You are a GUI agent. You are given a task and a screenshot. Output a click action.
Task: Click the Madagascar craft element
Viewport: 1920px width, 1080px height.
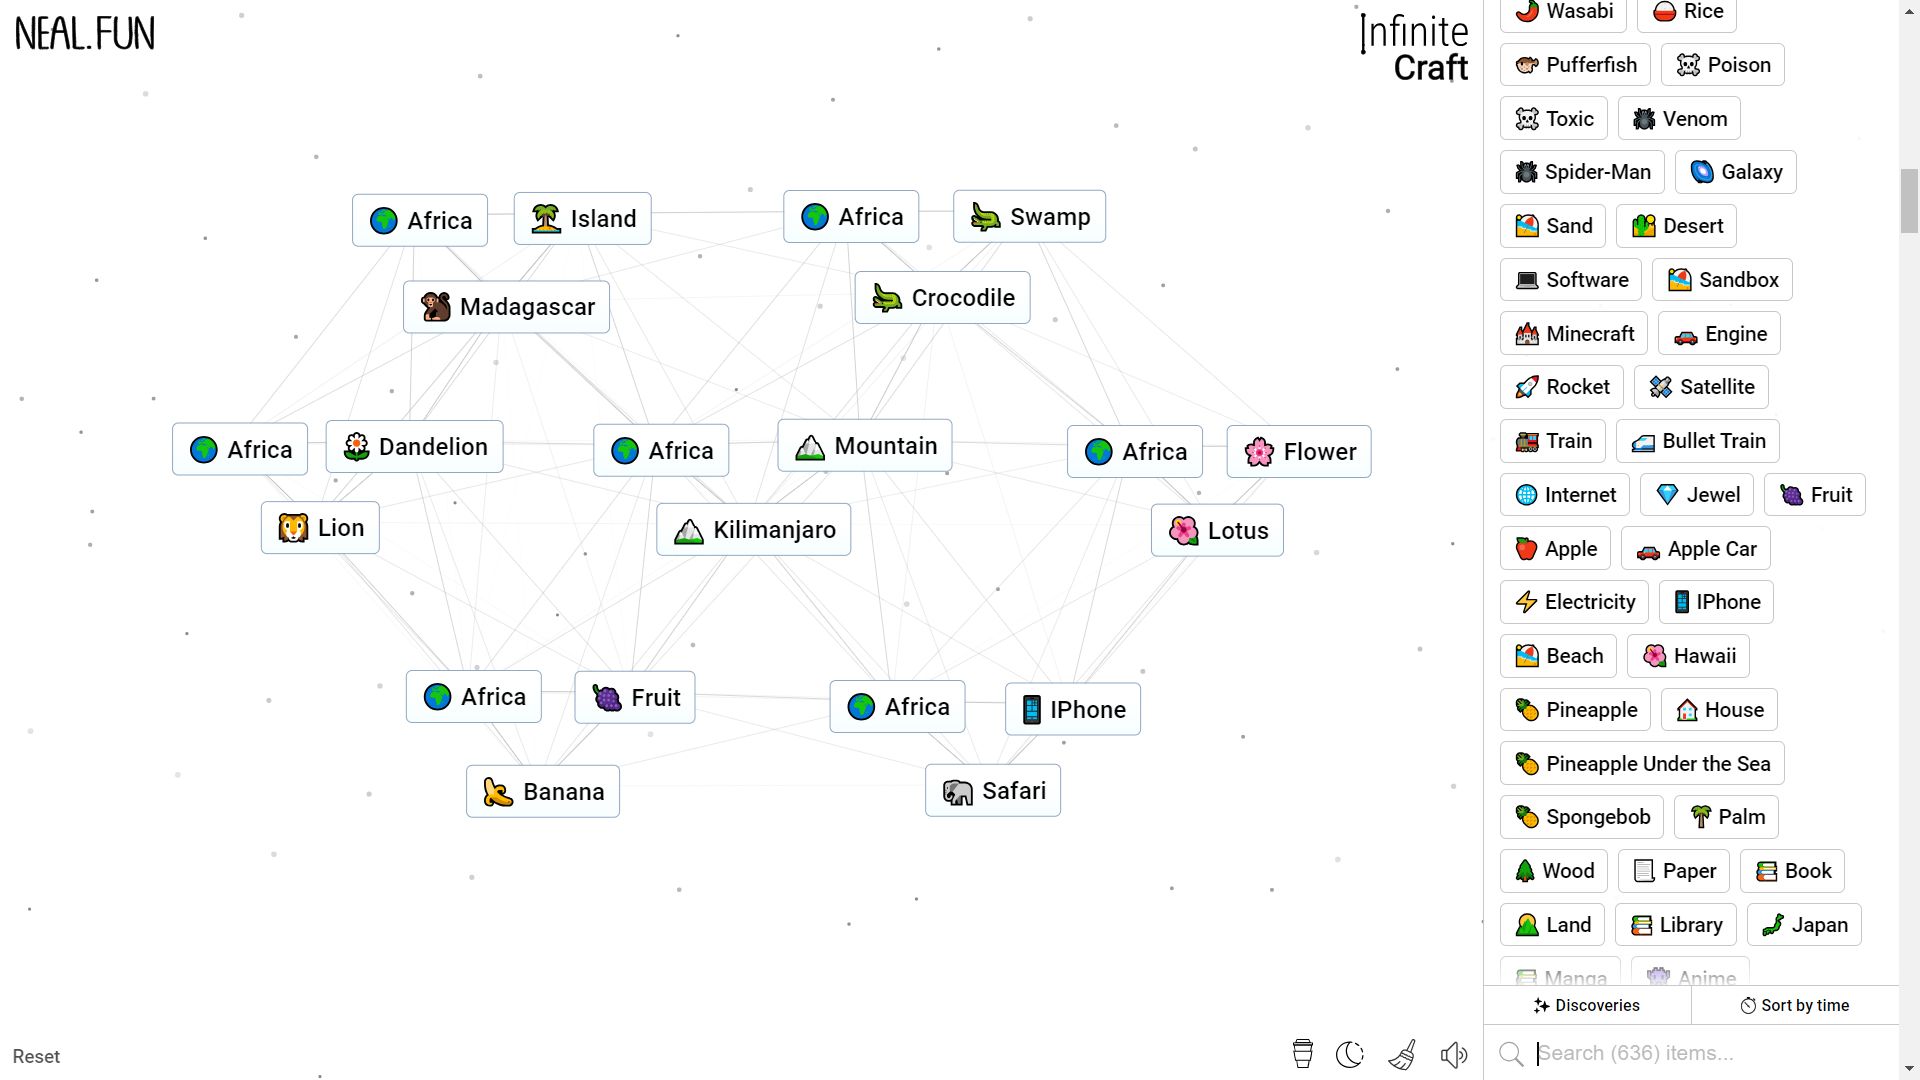pos(508,306)
